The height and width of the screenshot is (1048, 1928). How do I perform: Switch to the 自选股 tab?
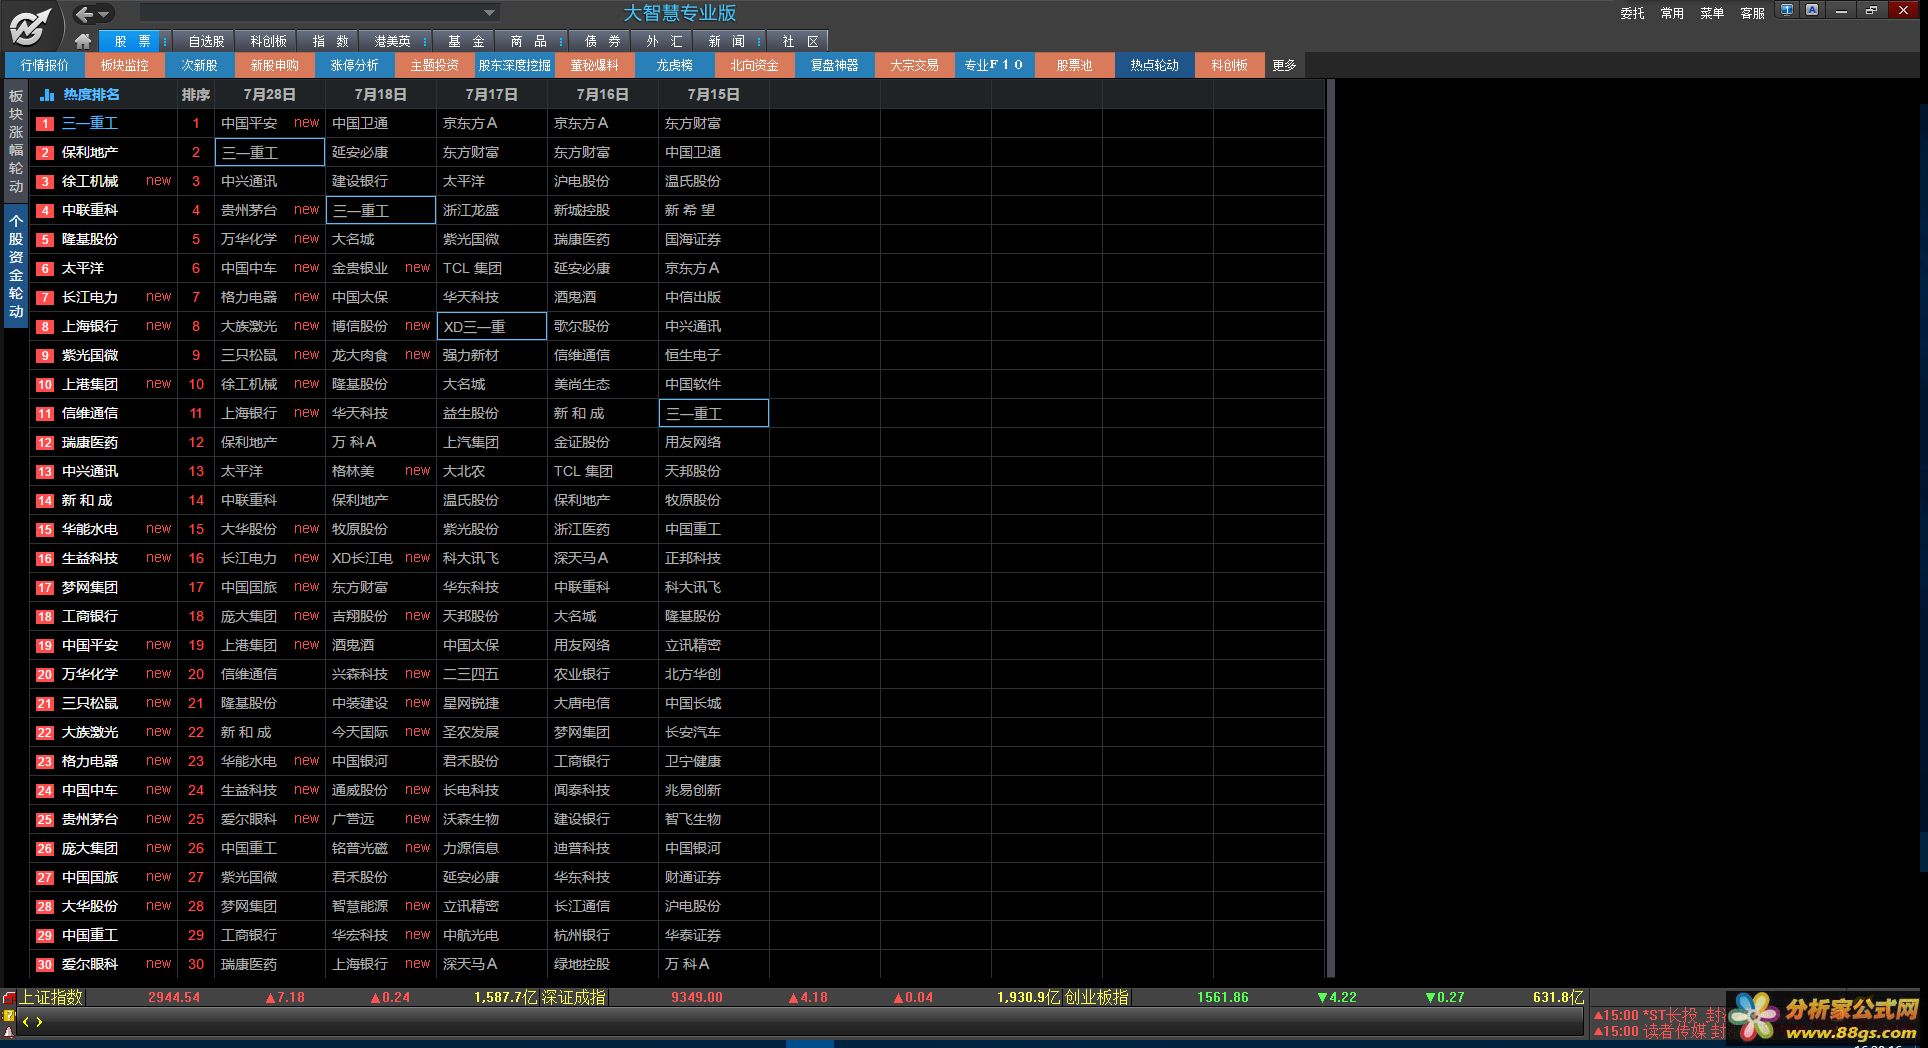pyautogui.click(x=206, y=41)
